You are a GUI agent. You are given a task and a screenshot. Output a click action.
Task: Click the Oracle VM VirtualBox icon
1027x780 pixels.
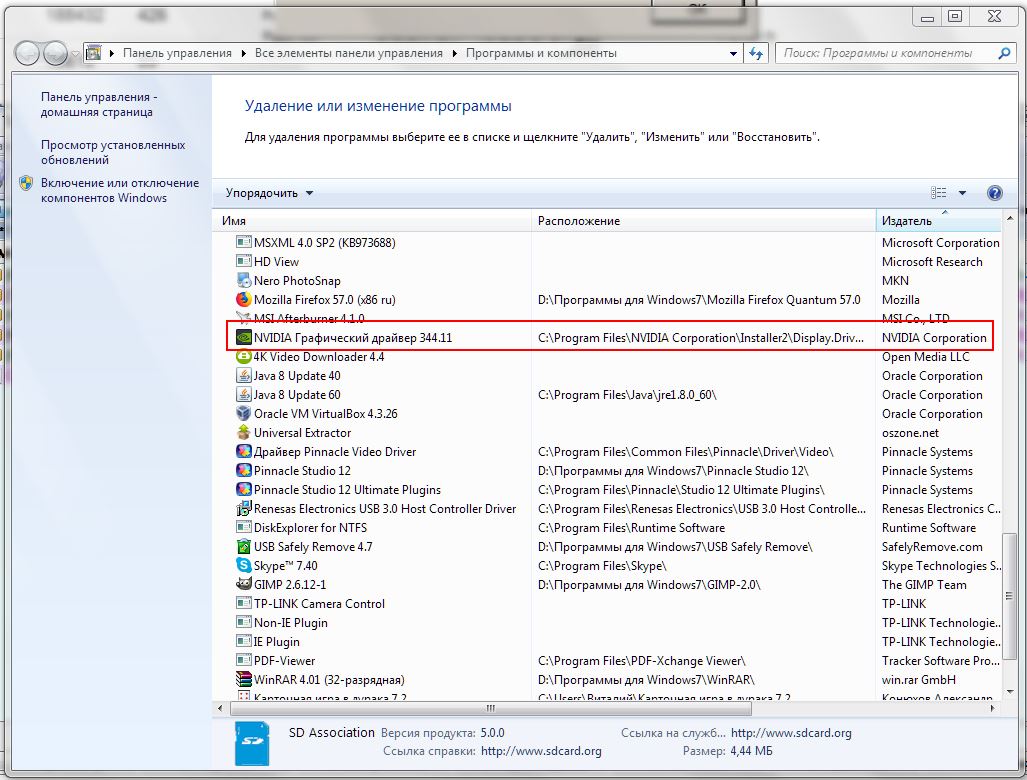[x=244, y=413]
